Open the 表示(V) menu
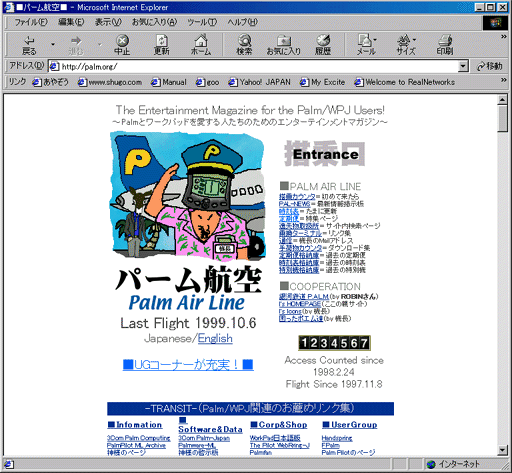 [108, 22]
